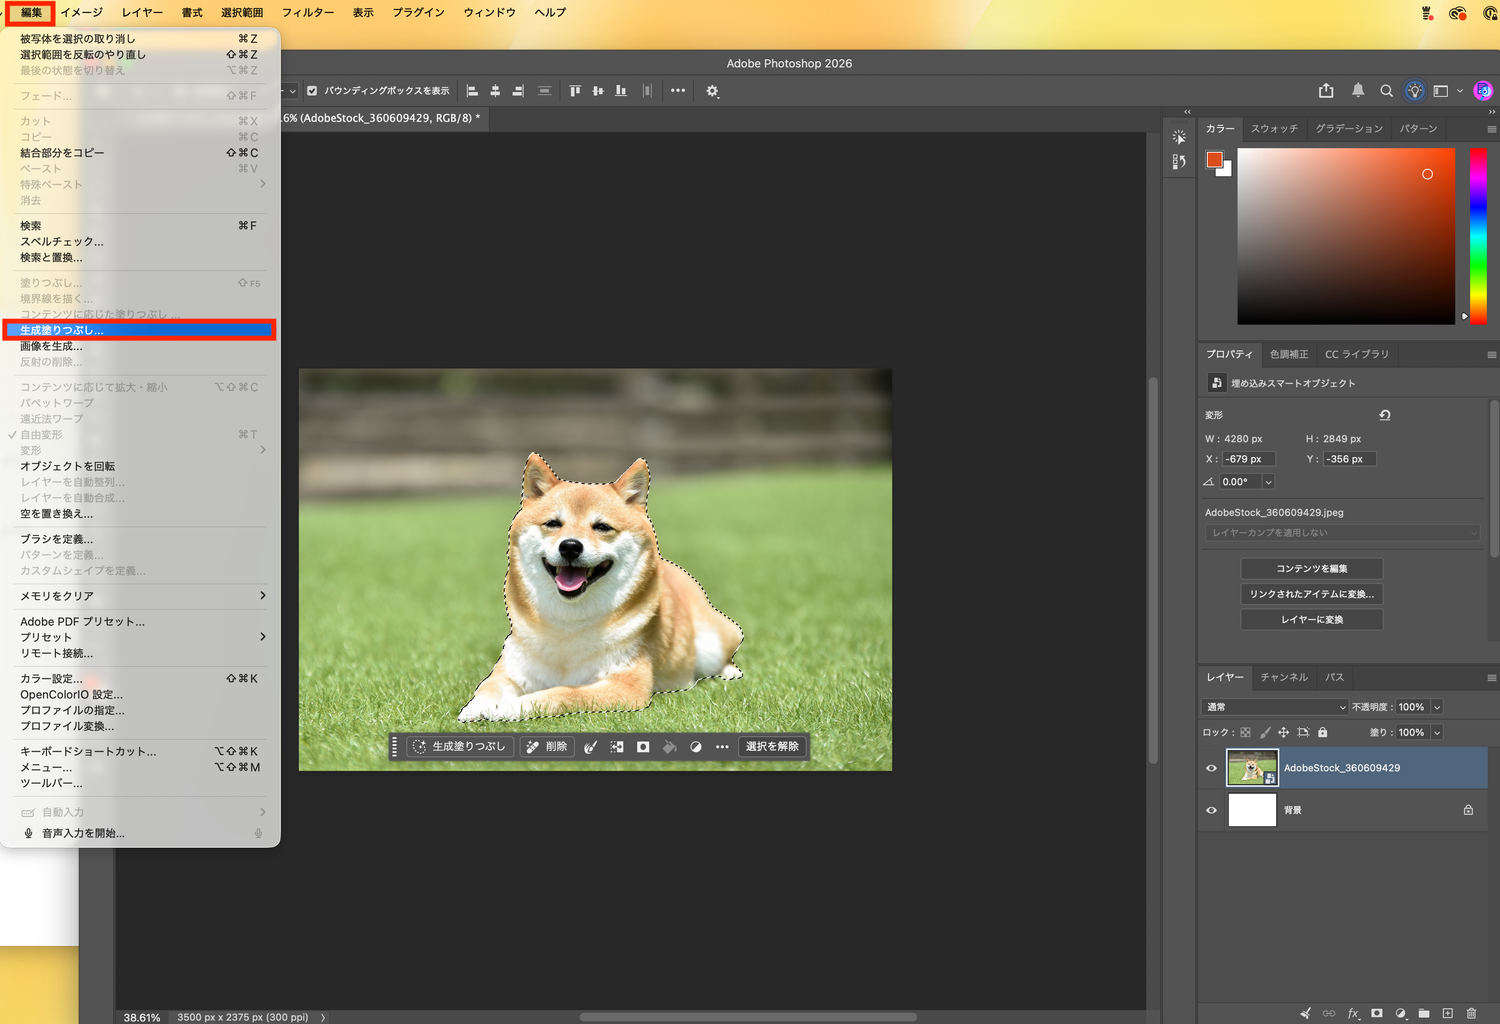Click the trash icon in Layers panel
1500x1024 pixels.
(x=1471, y=1013)
